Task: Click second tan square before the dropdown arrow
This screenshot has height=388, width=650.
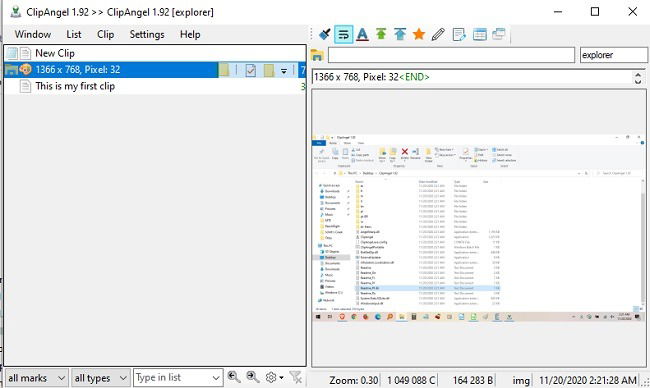Action: [269, 70]
